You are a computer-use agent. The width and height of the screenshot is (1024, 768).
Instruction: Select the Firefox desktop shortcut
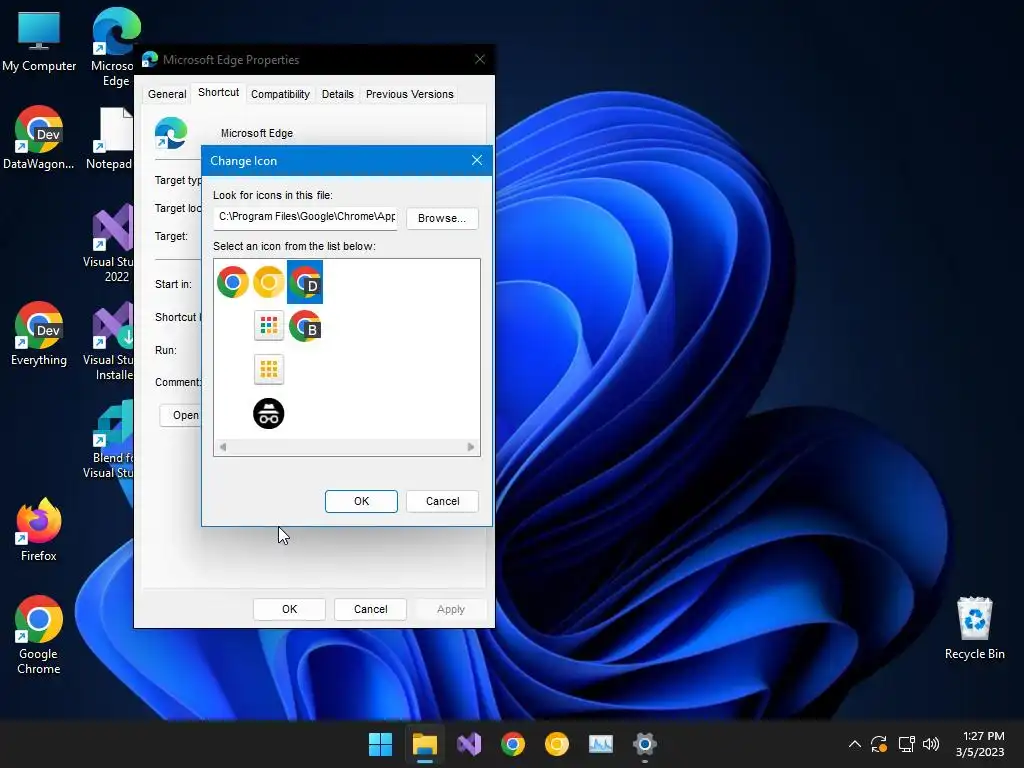39,529
